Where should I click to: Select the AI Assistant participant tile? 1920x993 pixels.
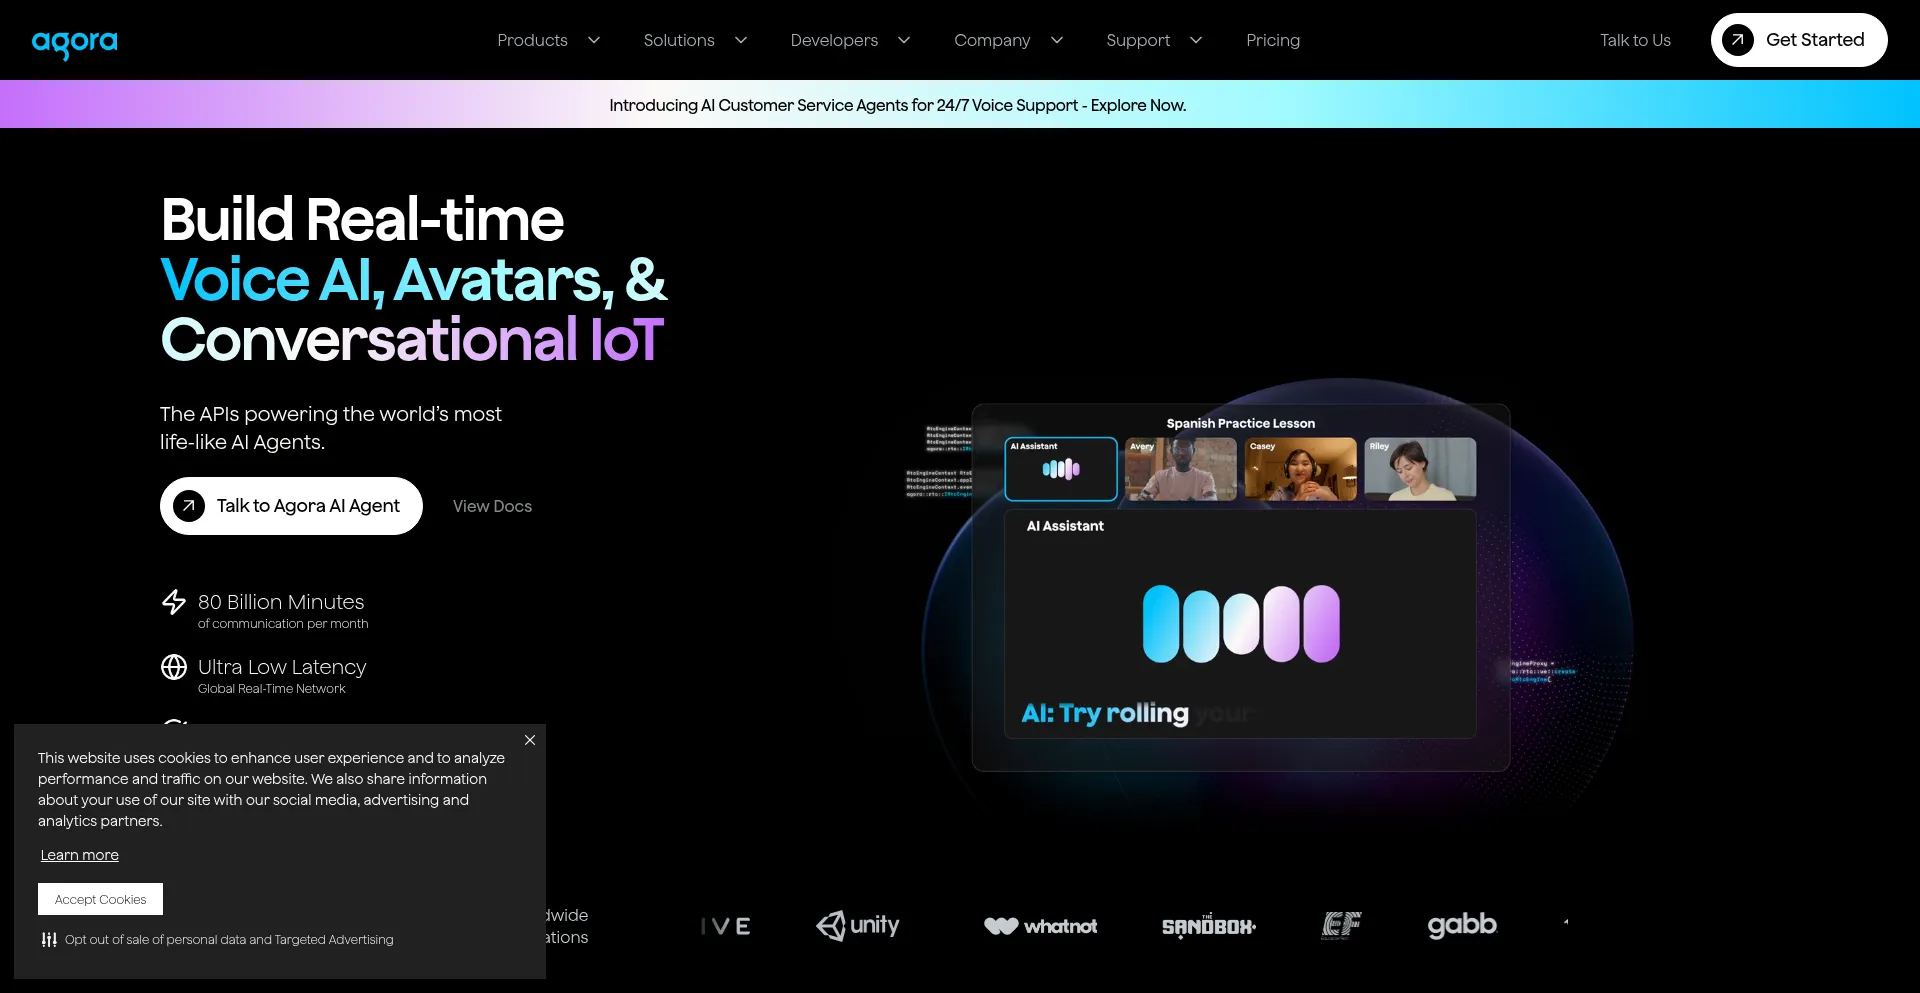pos(1061,469)
